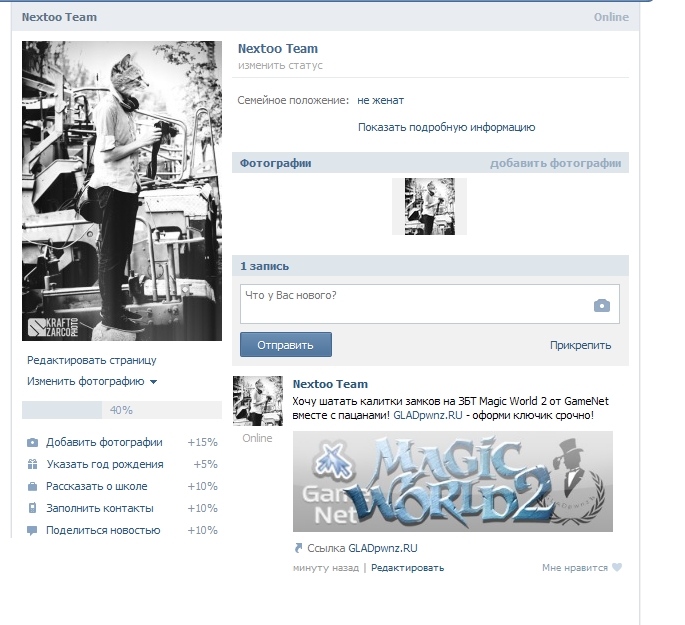Click the camera icon beside Добавить фотографии
This screenshot has width=685, height=625.
[x=32, y=442]
